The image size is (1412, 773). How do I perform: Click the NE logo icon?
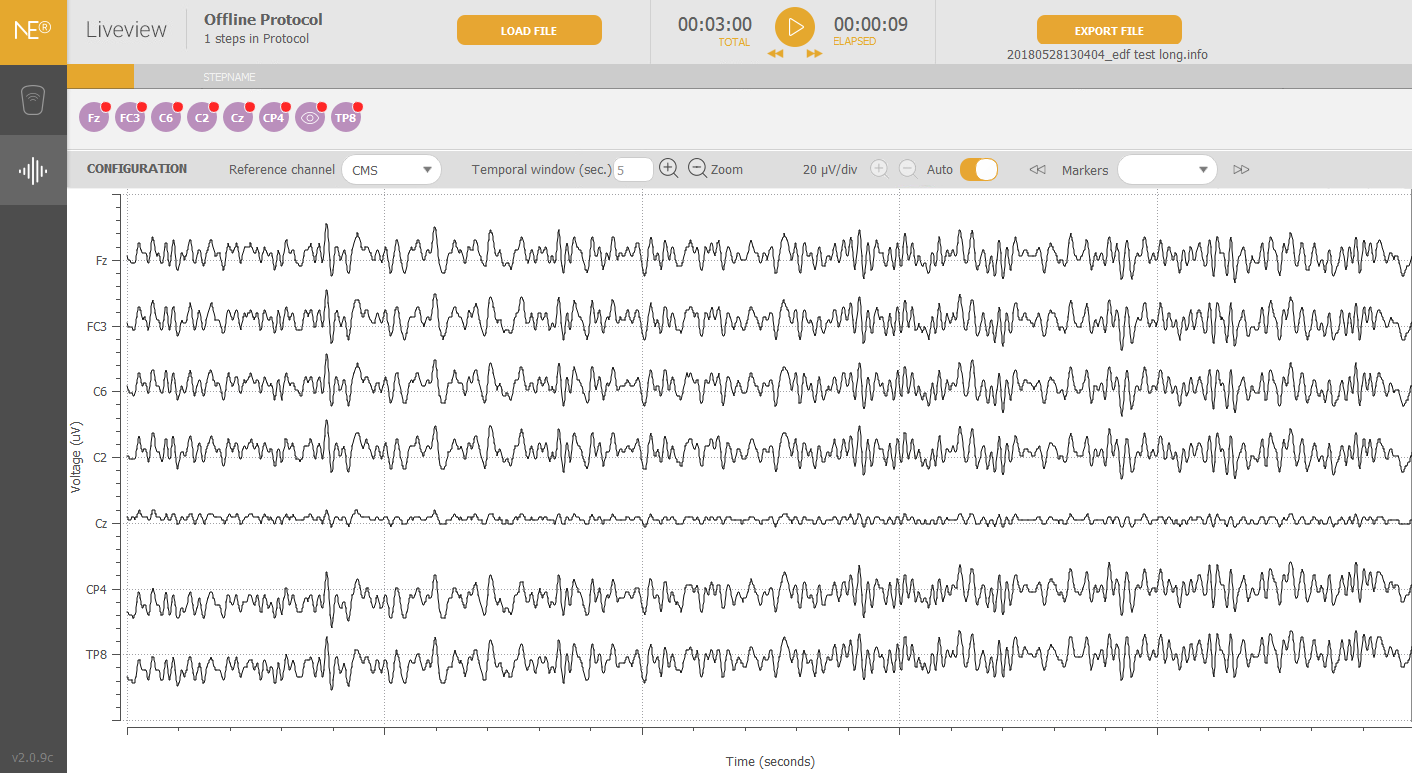[x=33, y=31]
